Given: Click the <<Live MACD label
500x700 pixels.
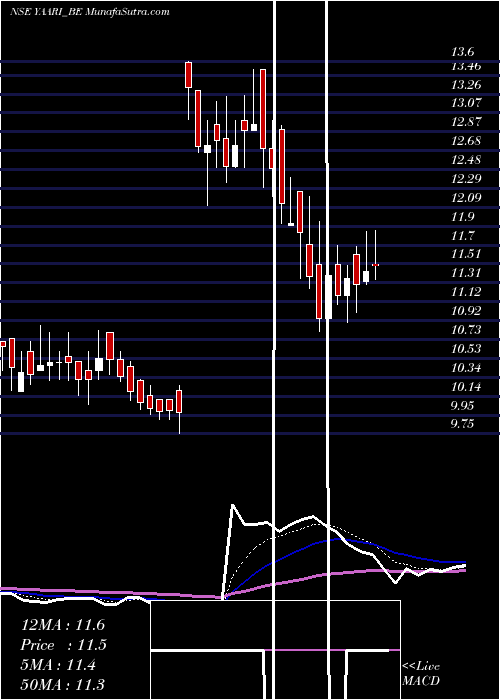Looking at the screenshot, I should click(421, 673).
